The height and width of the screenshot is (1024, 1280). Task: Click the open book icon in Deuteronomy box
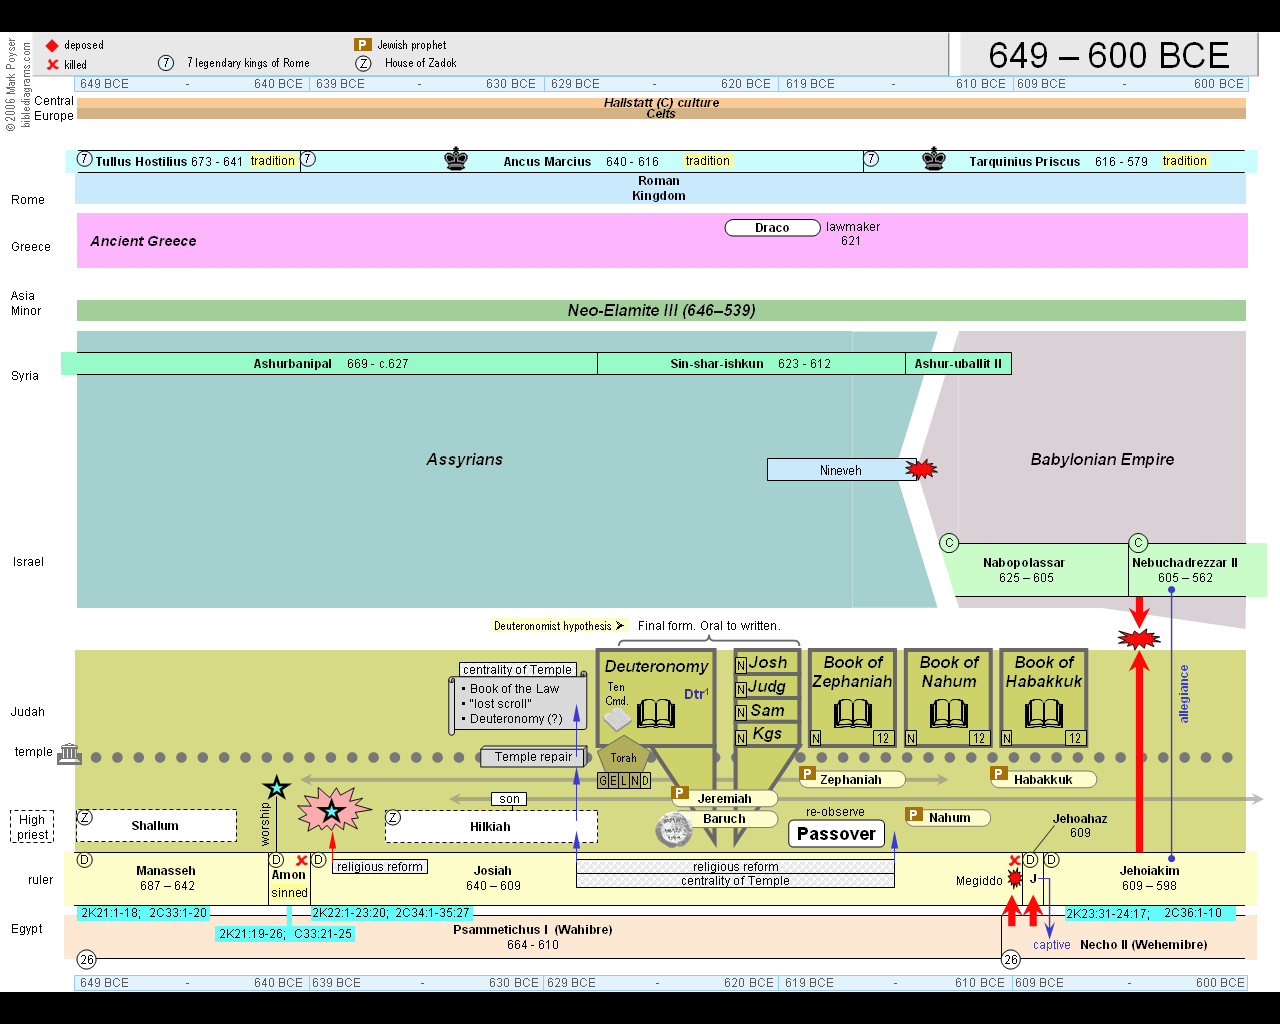[x=656, y=714]
